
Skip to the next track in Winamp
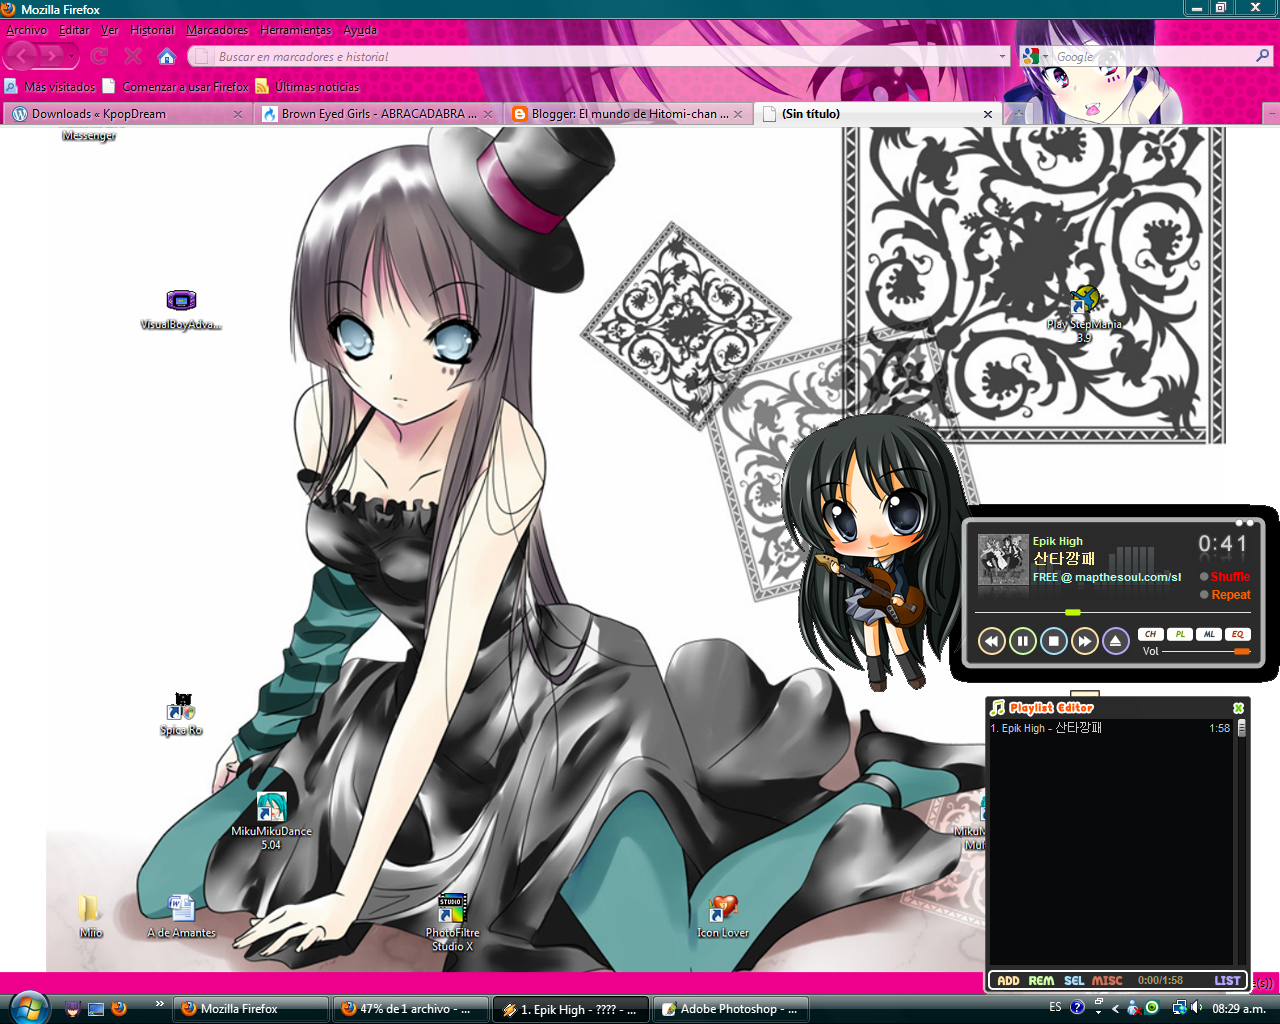click(x=1084, y=641)
